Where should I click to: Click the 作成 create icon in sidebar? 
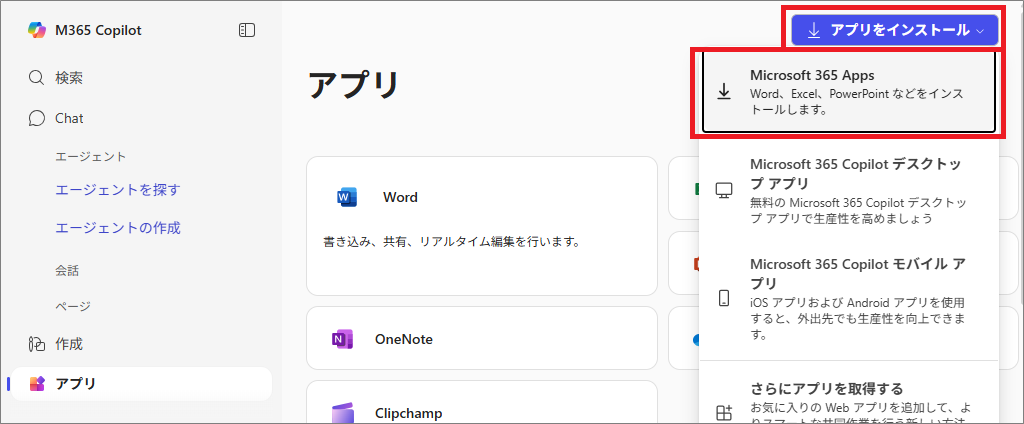37,344
